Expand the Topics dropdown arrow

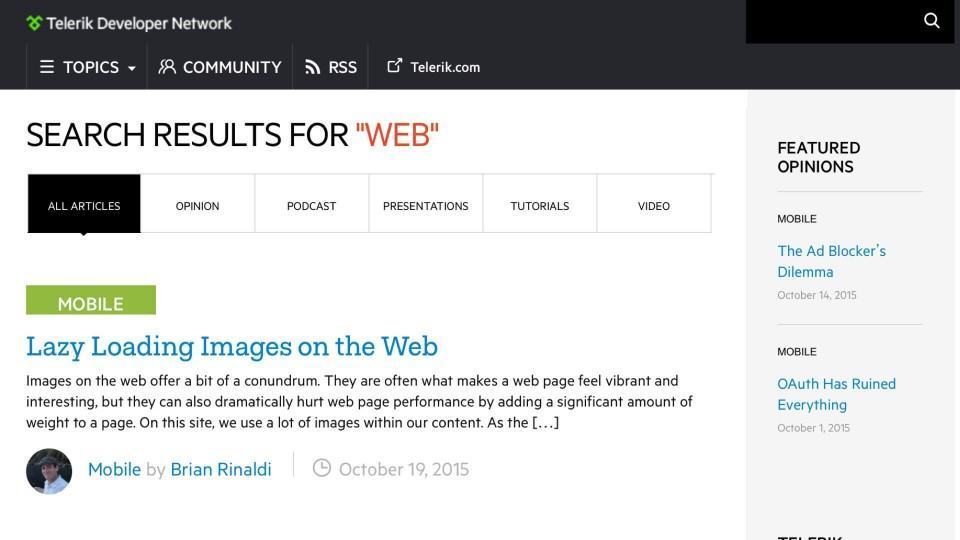[x=132, y=69]
